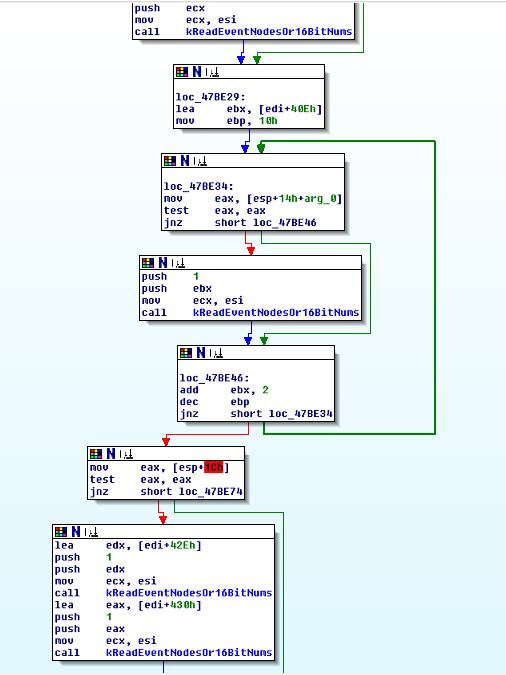Click the 'dec ebp' instruction
The height and width of the screenshot is (675, 506).
coord(214,402)
